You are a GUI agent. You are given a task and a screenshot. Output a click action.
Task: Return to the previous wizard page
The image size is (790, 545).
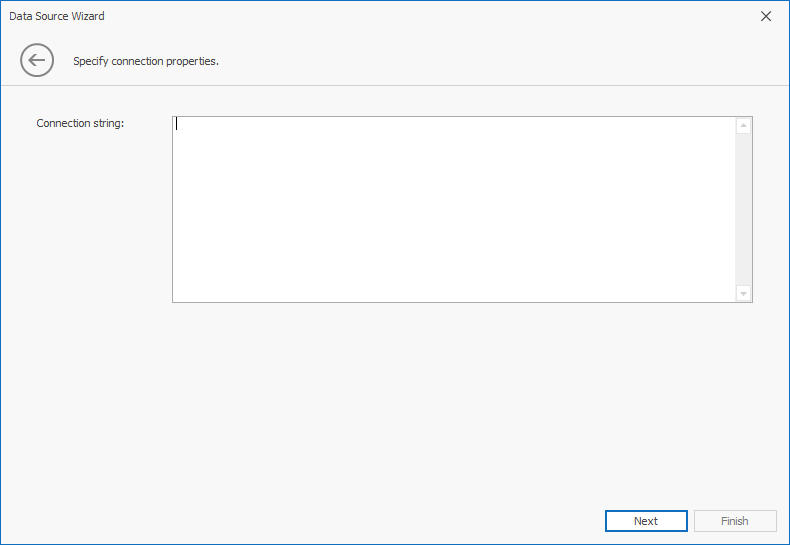(x=37, y=60)
